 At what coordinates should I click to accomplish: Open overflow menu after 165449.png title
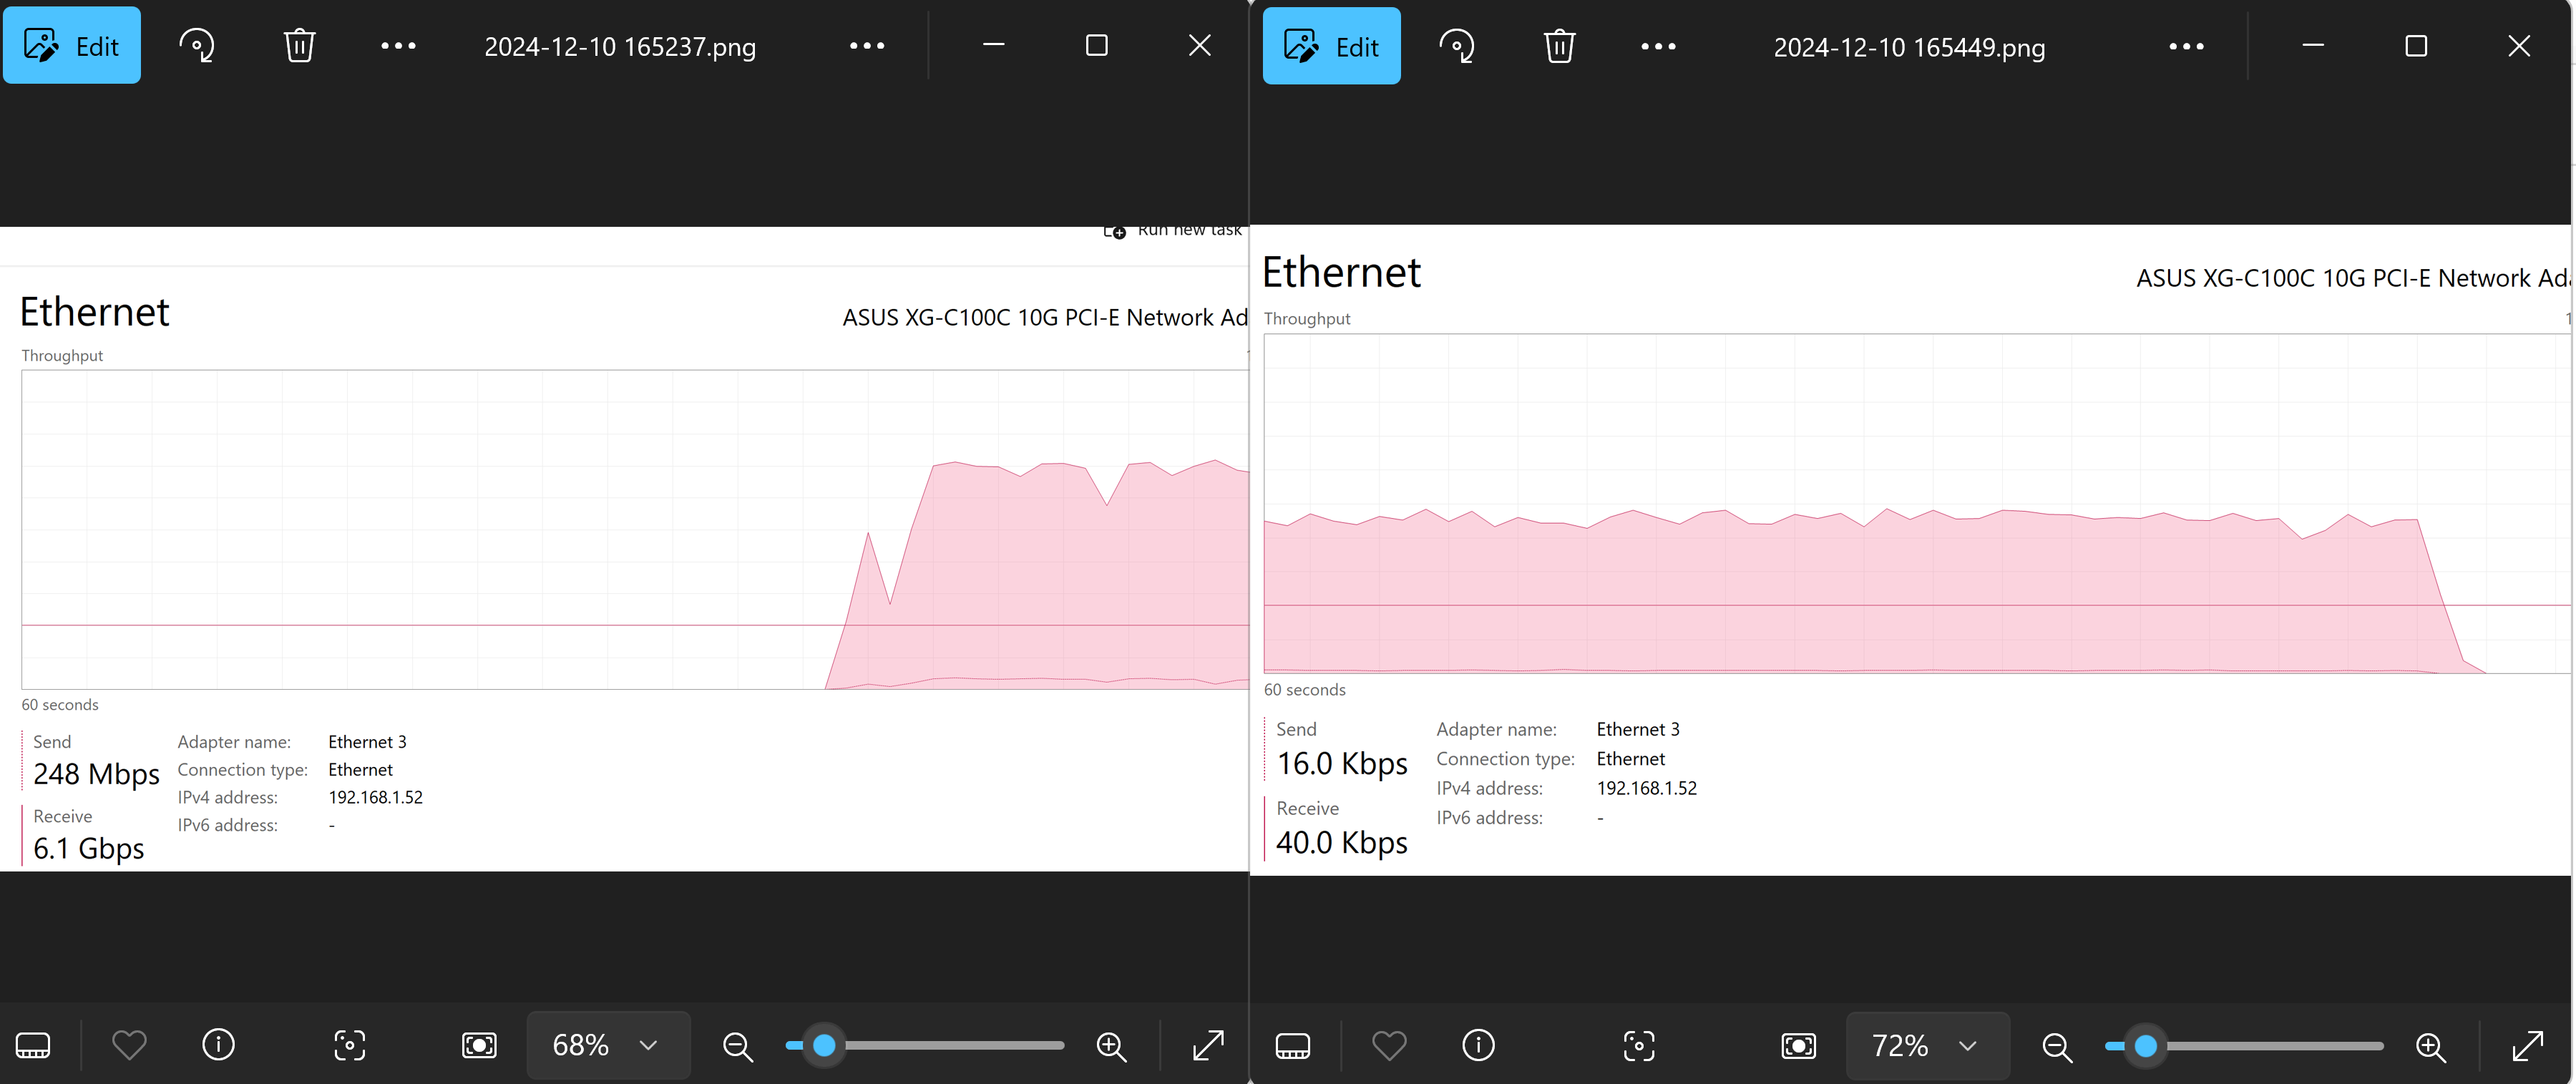pyautogui.click(x=2186, y=47)
